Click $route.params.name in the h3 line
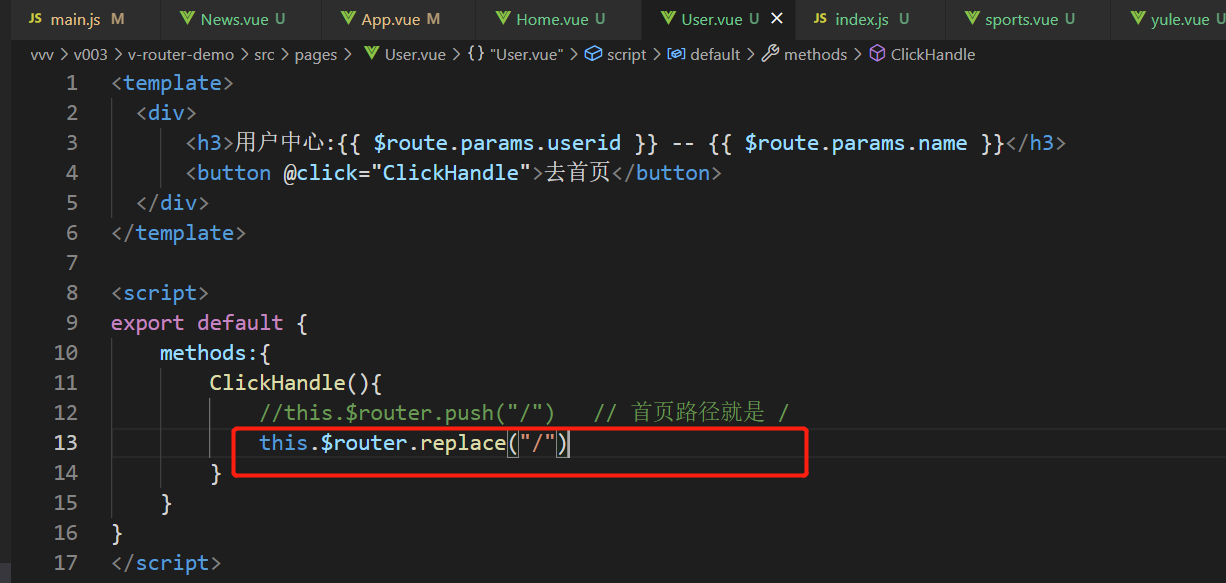 pos(856,143)
